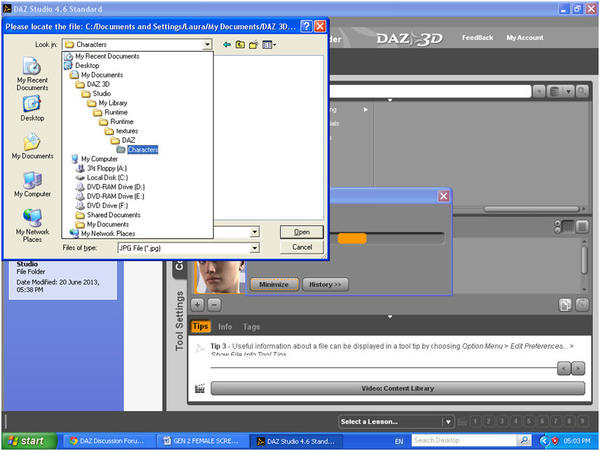Show previous tip with left arrow
600x451 pixels.
tap(564, 369)
